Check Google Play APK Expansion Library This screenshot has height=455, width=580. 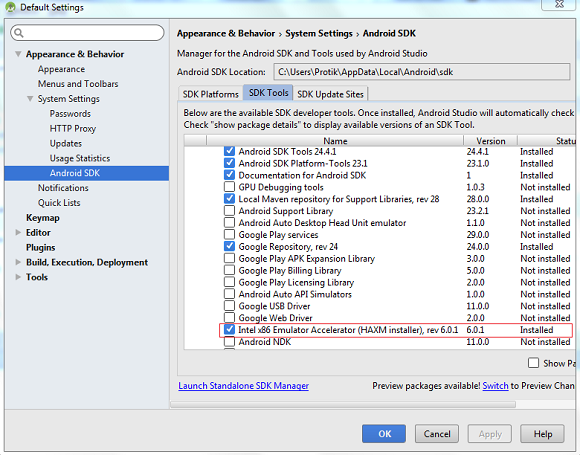[x=229, y=258]
